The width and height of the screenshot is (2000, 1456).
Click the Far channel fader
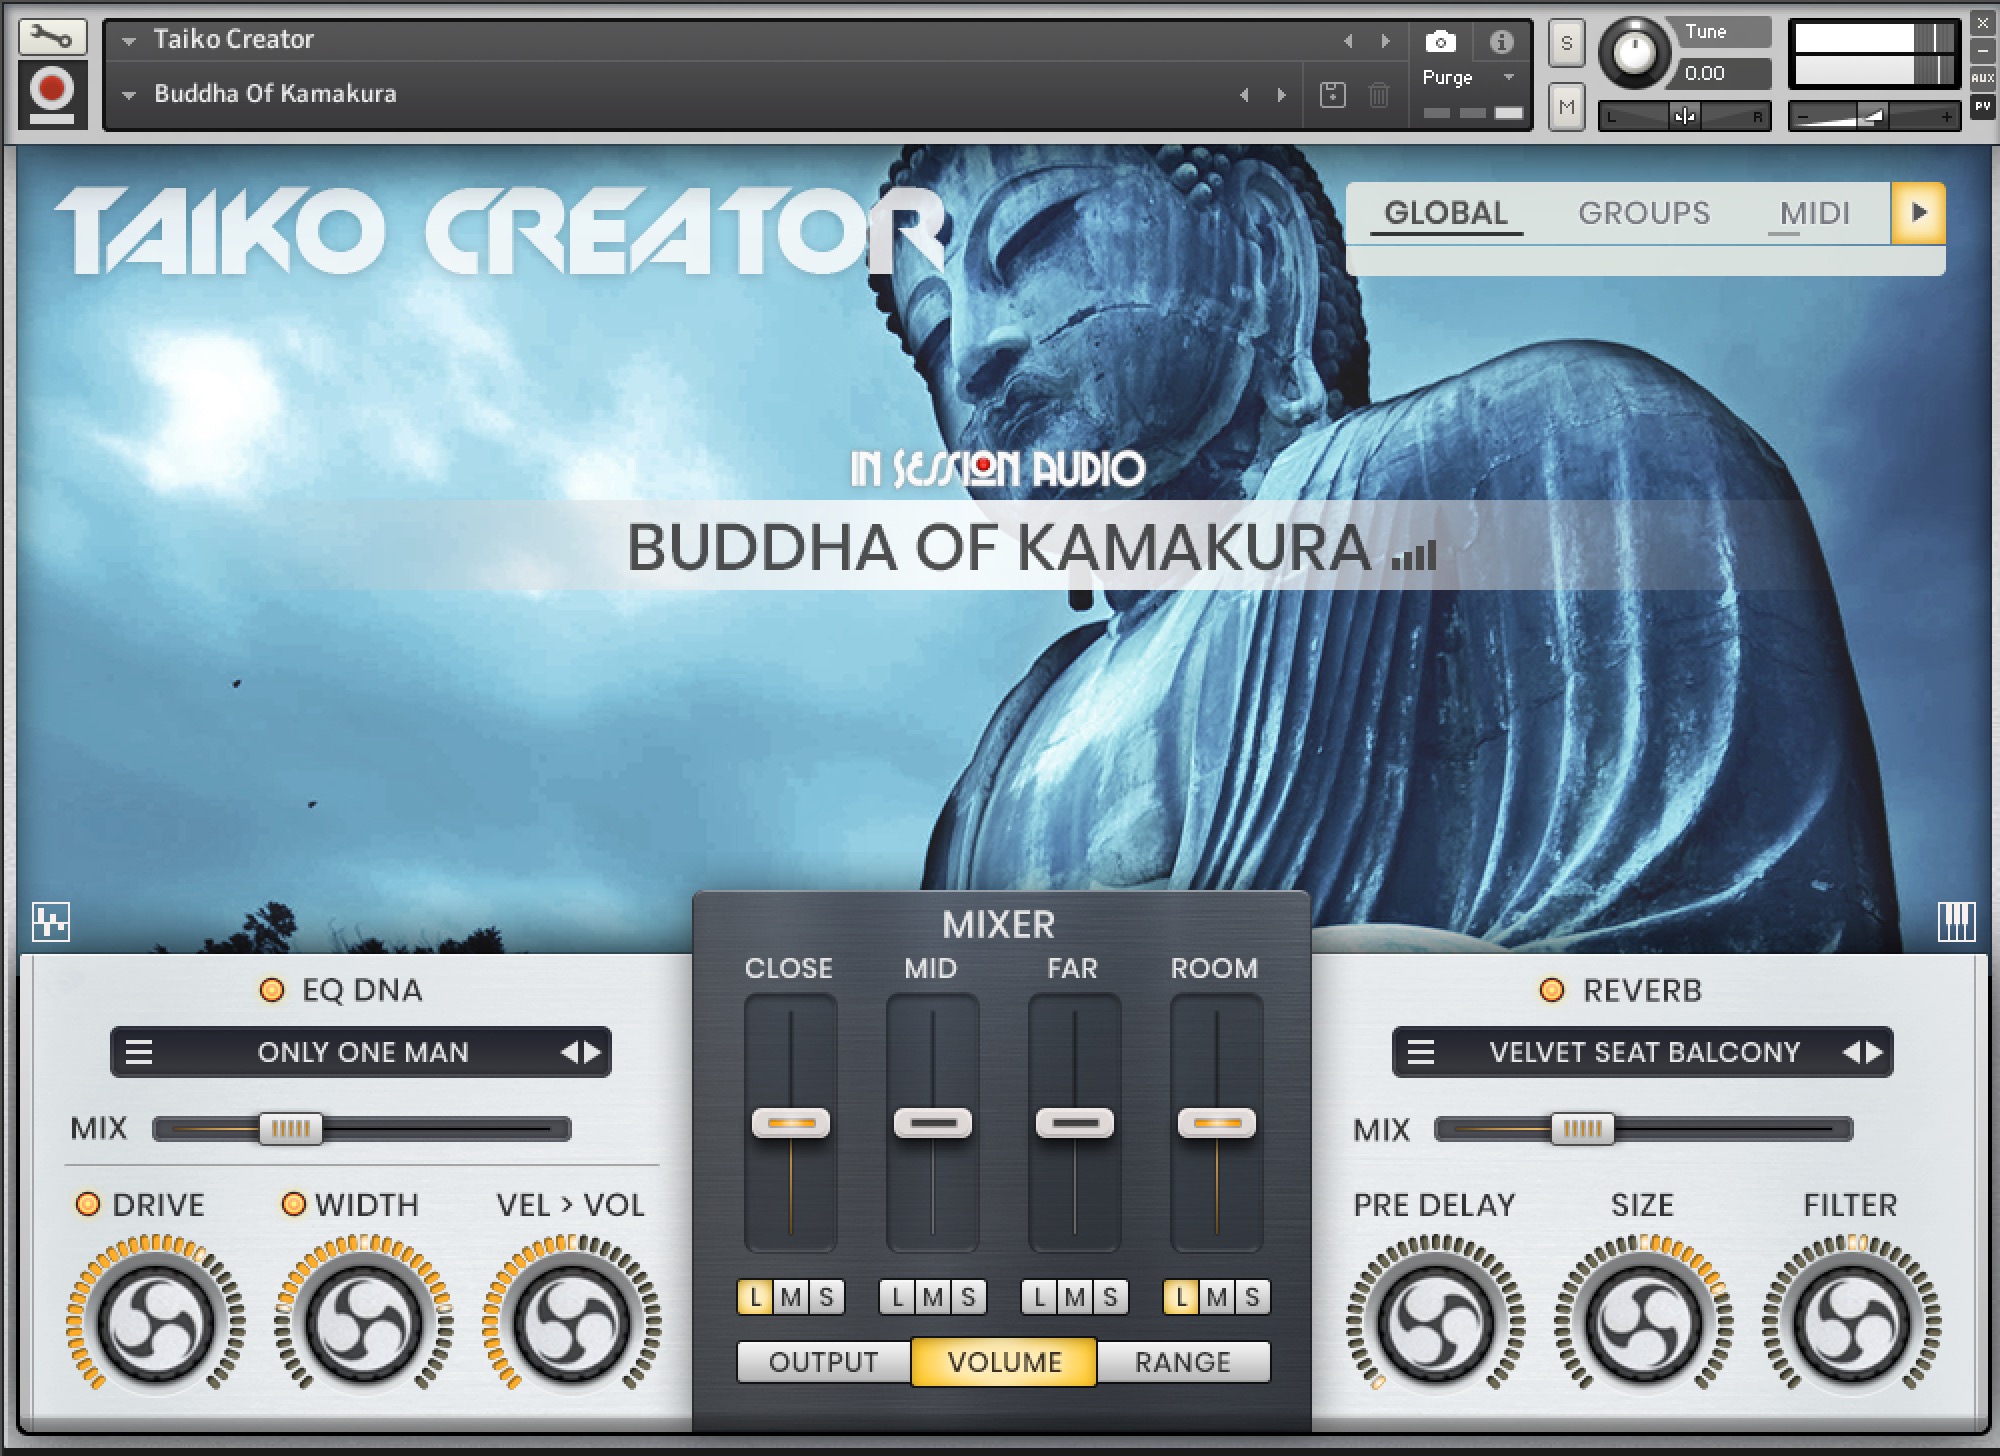tap(1075, 1123)
